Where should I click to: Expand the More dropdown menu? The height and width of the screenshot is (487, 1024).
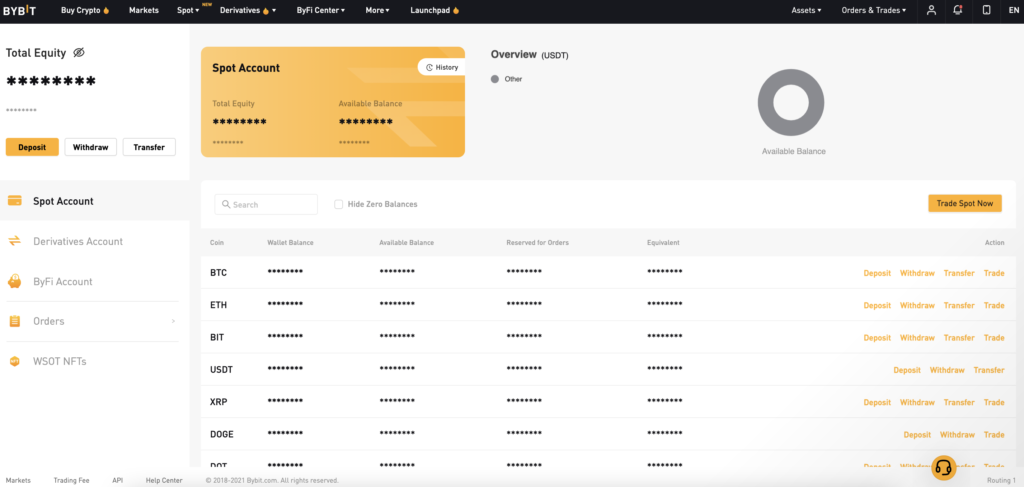click(378, 10)
